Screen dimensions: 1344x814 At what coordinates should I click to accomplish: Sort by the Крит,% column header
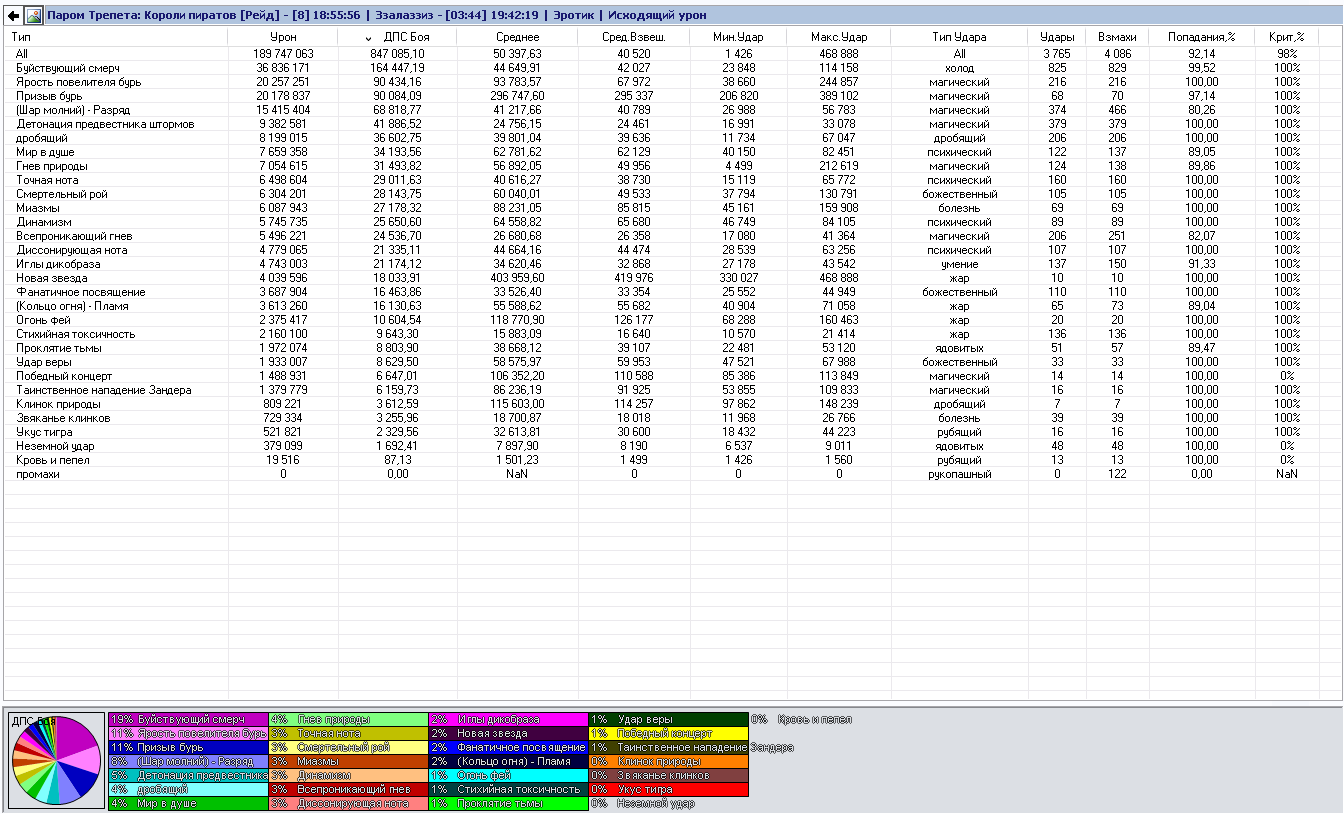pos(1287,37)
